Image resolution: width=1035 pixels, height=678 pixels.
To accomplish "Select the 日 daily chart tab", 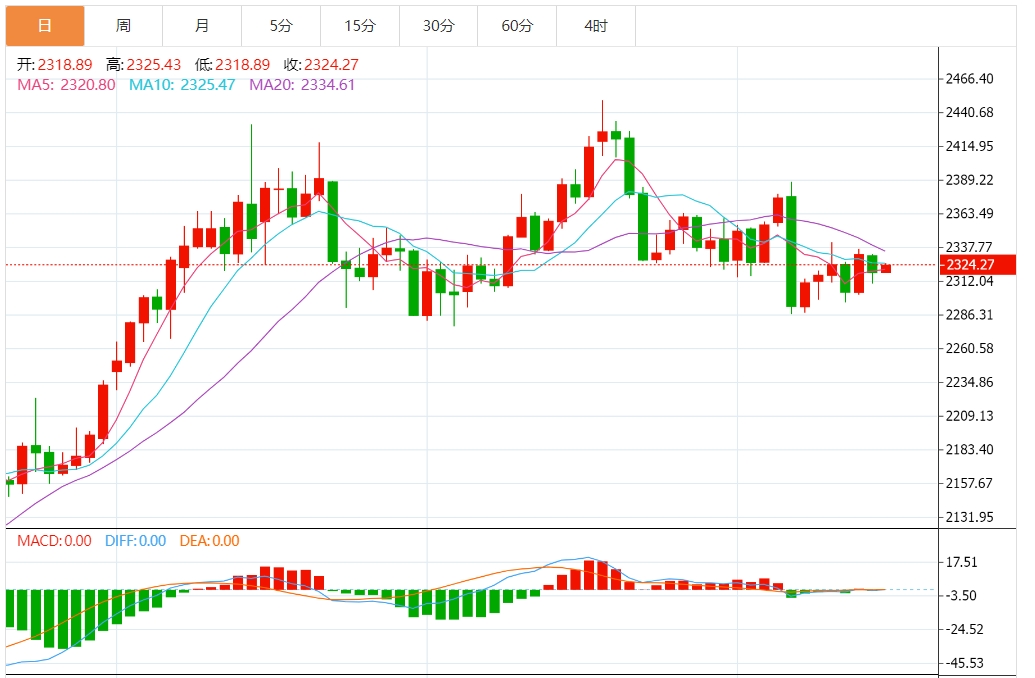I will [45, 26].
